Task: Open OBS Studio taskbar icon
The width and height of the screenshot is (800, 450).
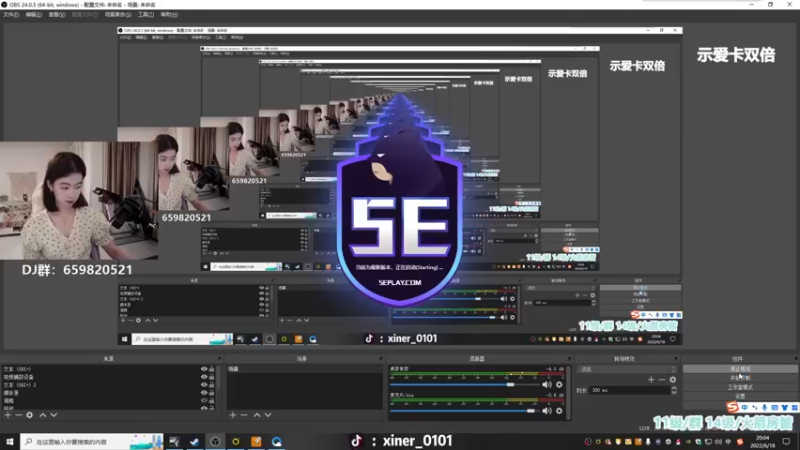Action: (215, 441)
